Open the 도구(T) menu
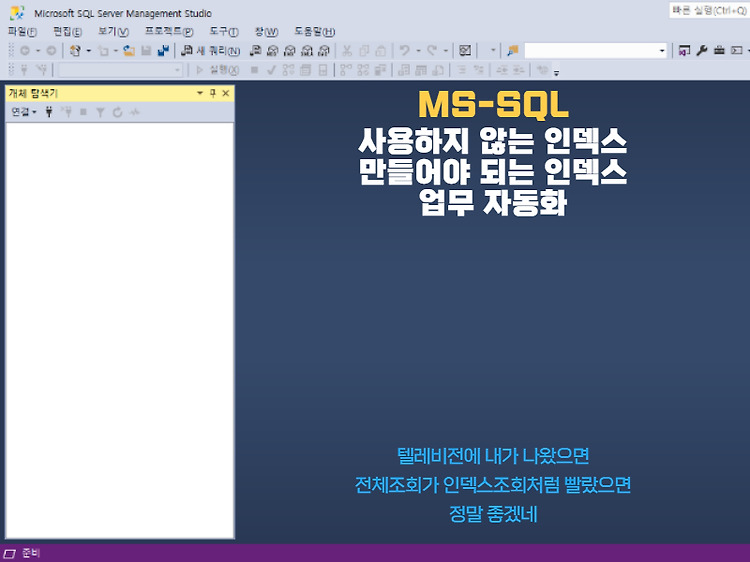The height and width of the screenshot is (562, 750). (224, 32)
